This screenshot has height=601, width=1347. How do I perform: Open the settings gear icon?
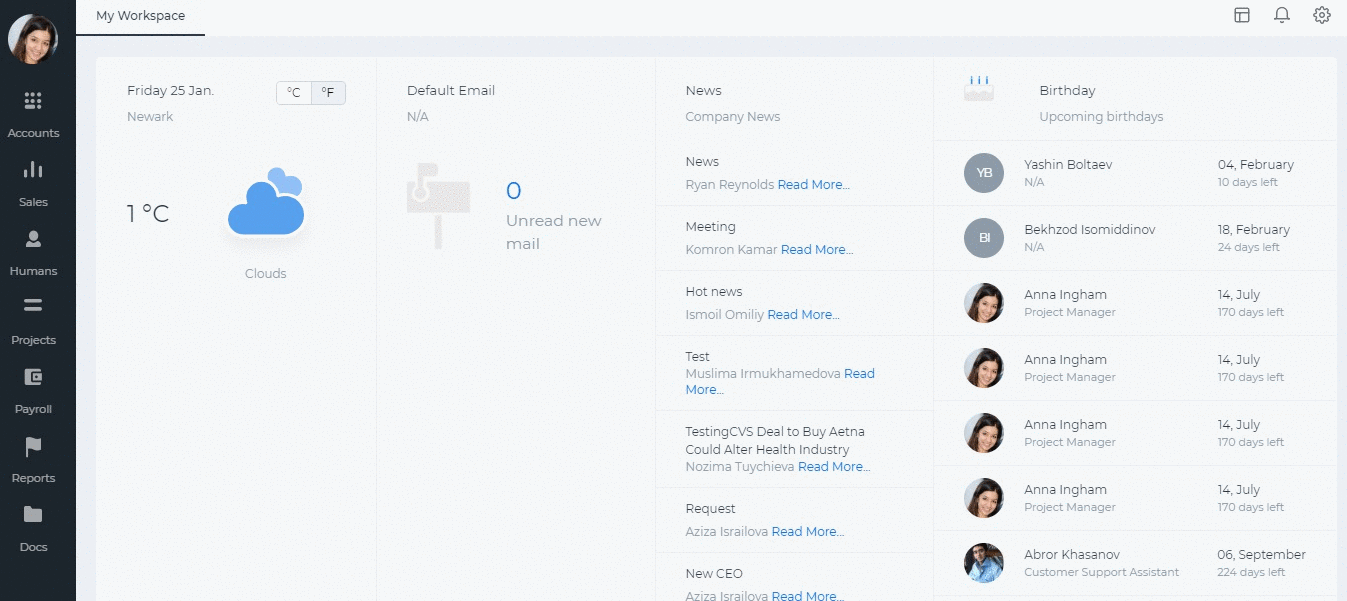click(1322, 15)
